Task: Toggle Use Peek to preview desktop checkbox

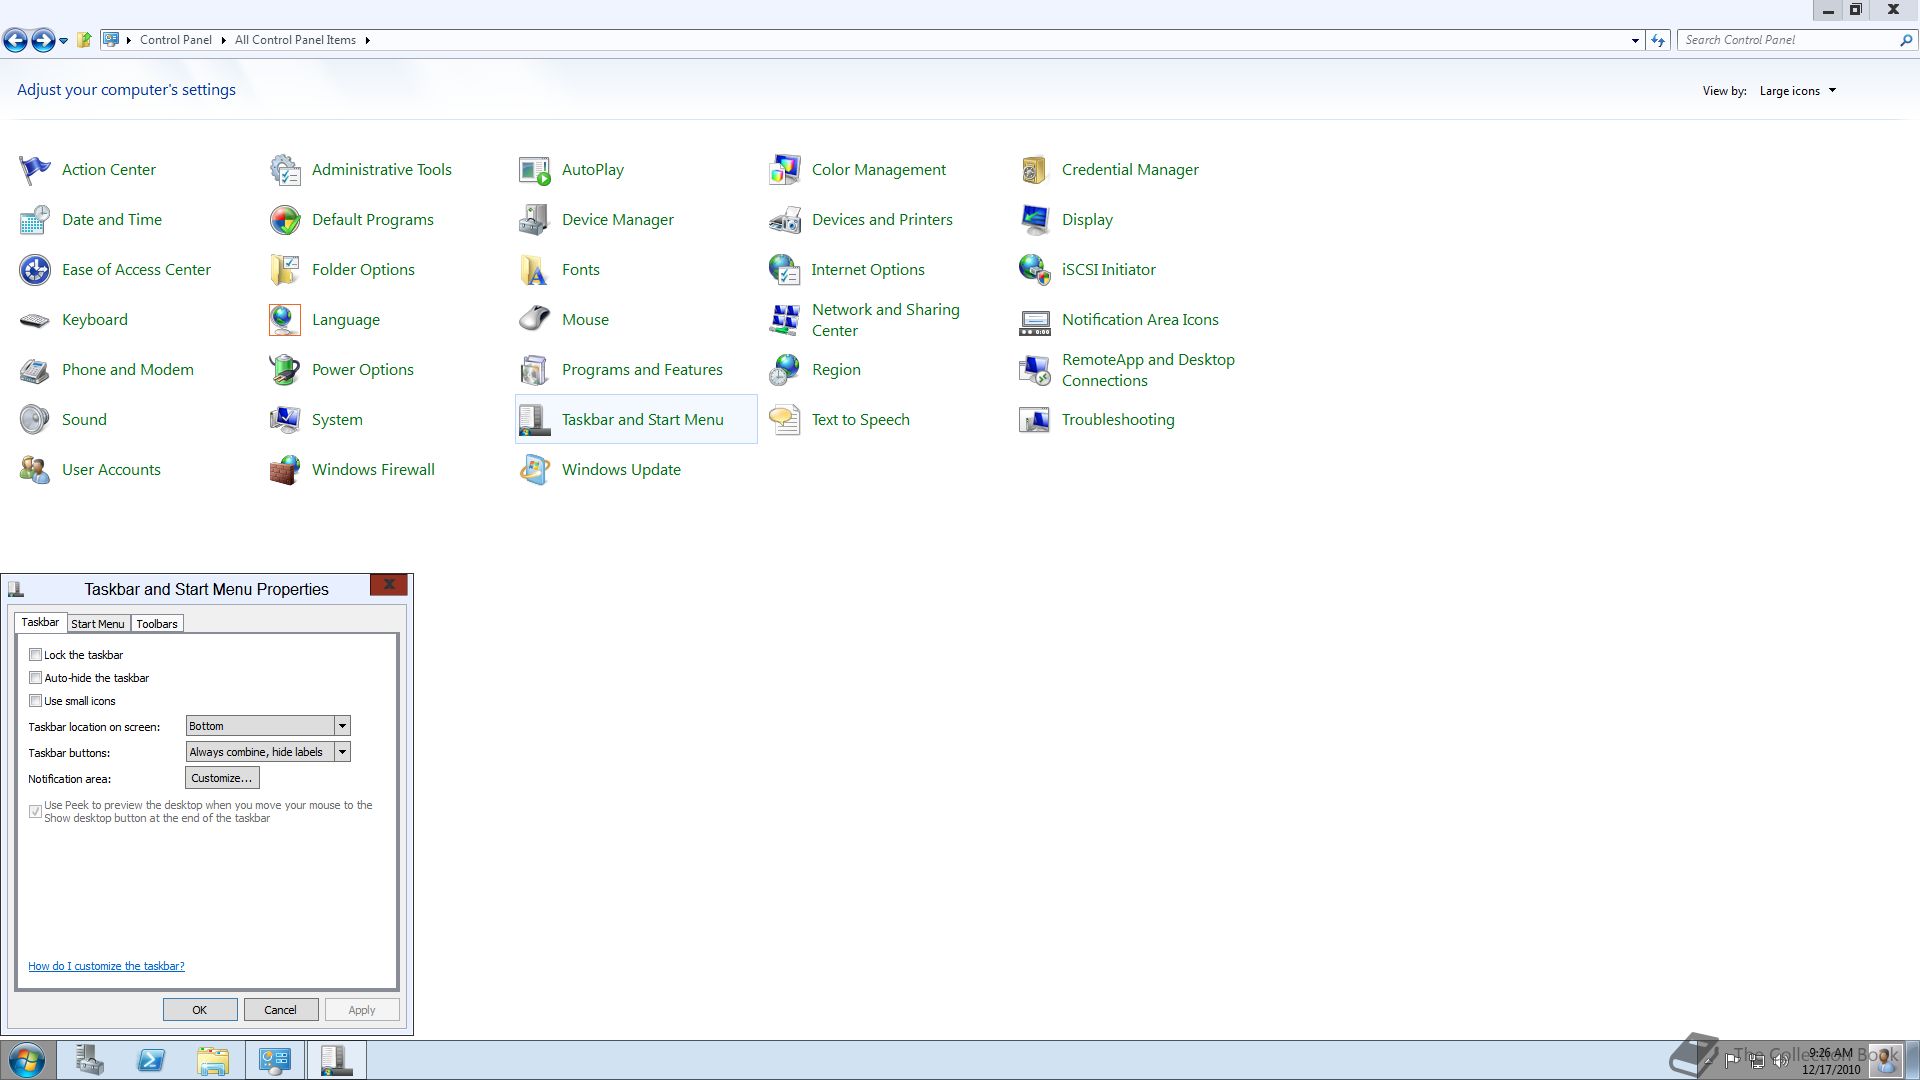Action: (x=35, y=811)
